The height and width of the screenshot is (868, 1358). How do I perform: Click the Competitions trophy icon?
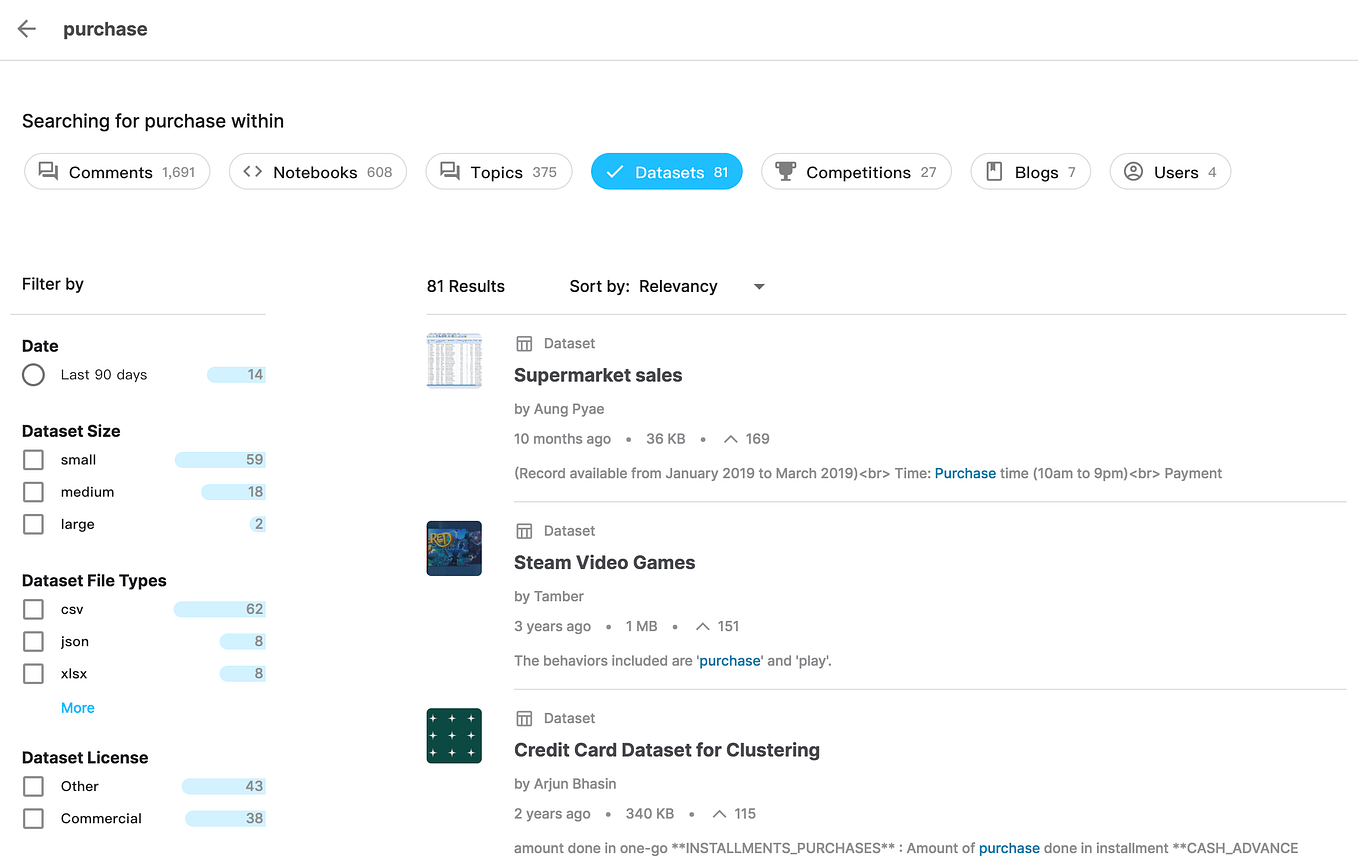(785, 172)
